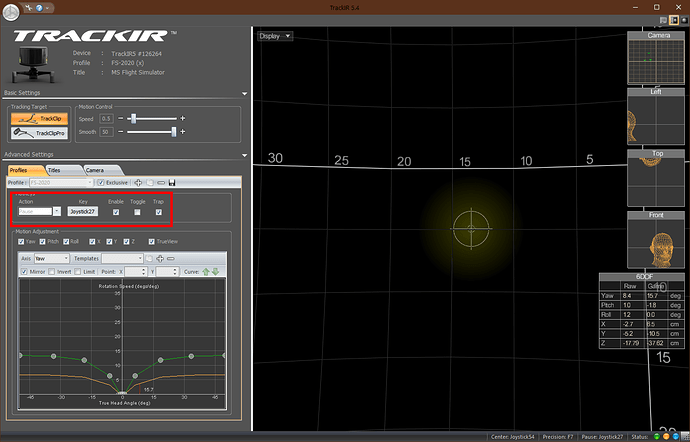The width and height of the screenshot is (690, 442).
Task: Expand the Templates dropdown
Action: pos(124,258)
